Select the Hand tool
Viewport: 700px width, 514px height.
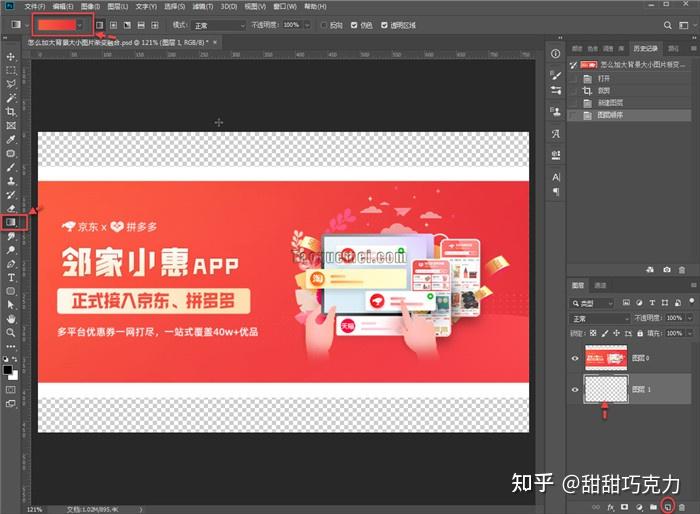coord(11,319)
